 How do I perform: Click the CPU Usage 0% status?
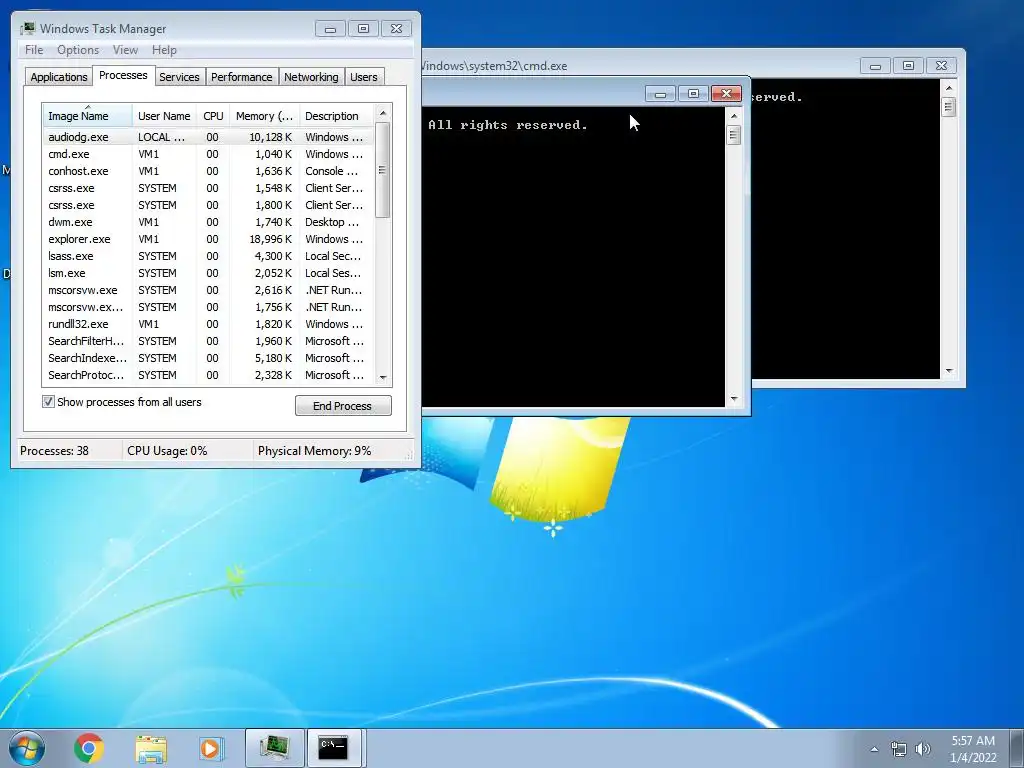pos(167,451)
